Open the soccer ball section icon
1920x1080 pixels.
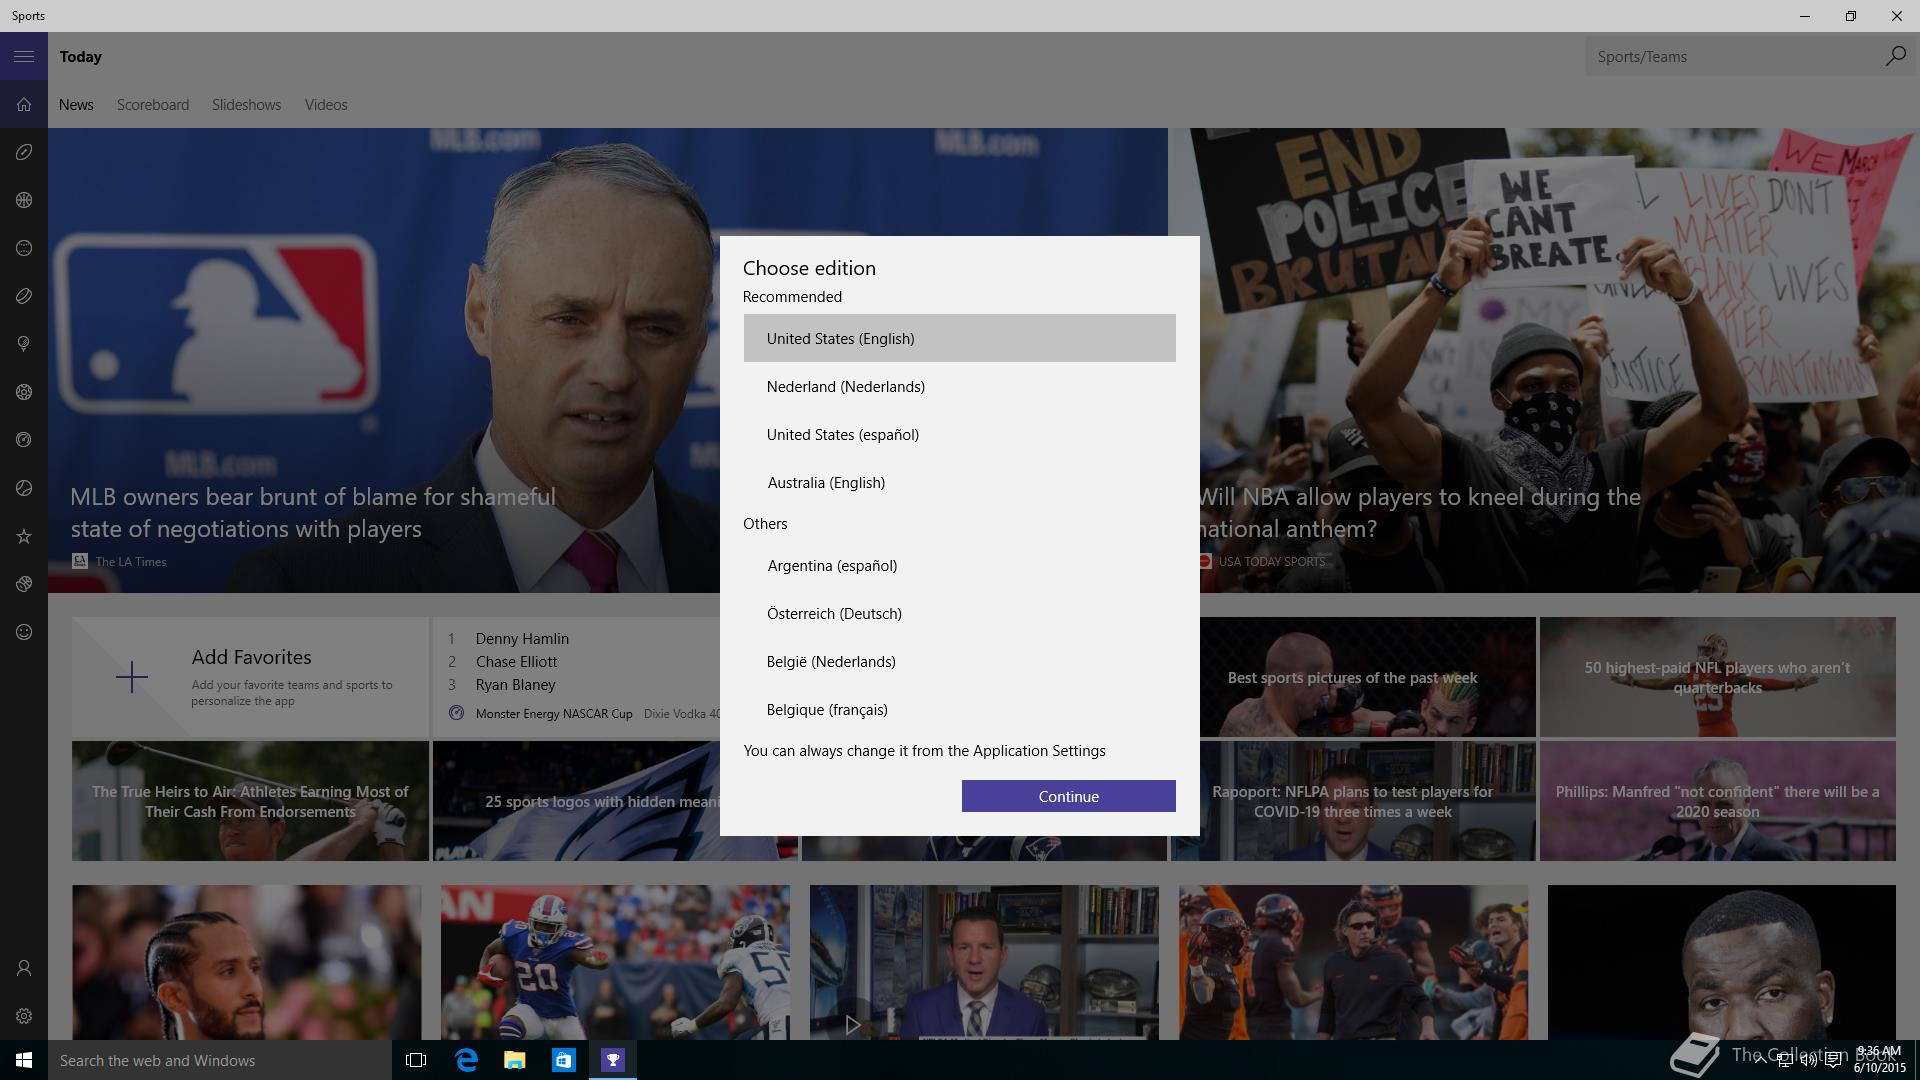[x=24, y=392]
